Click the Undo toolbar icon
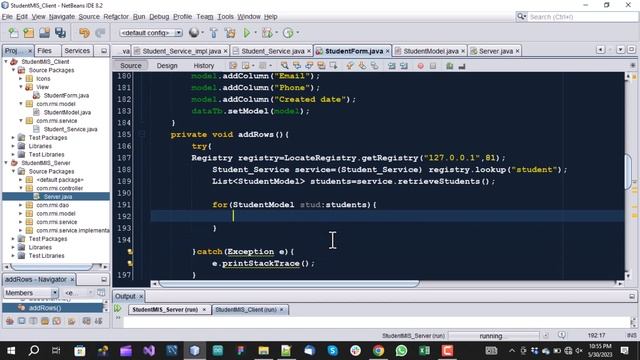640x360 pixels. (84, 33)
